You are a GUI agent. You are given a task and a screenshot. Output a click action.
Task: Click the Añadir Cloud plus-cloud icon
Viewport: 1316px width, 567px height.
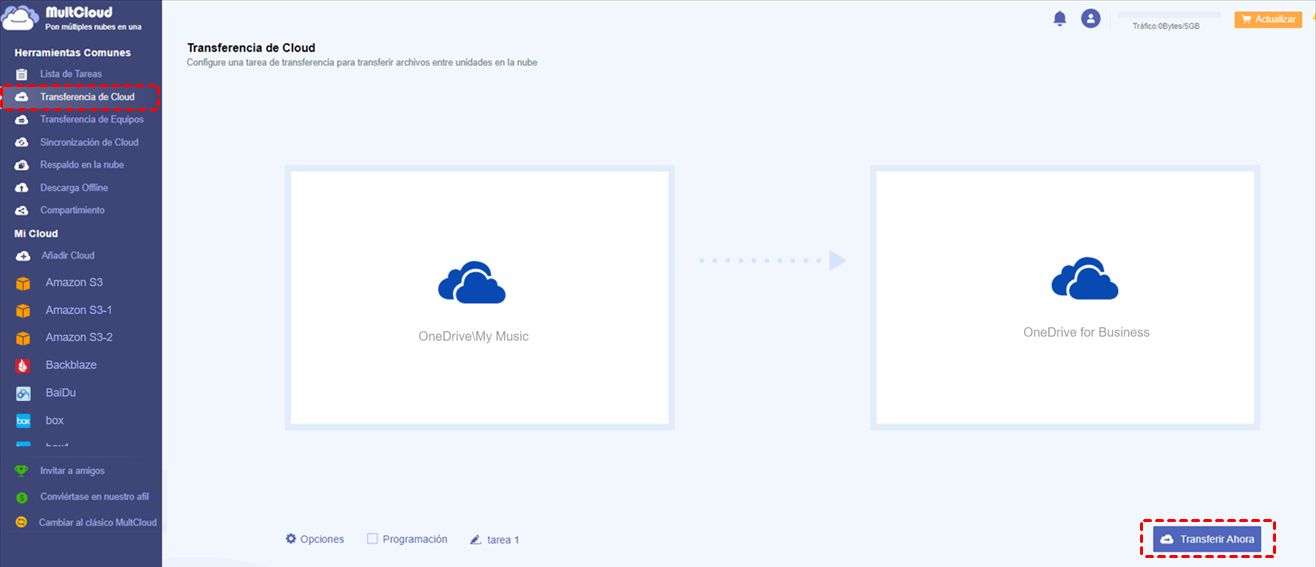pos(22,256)
